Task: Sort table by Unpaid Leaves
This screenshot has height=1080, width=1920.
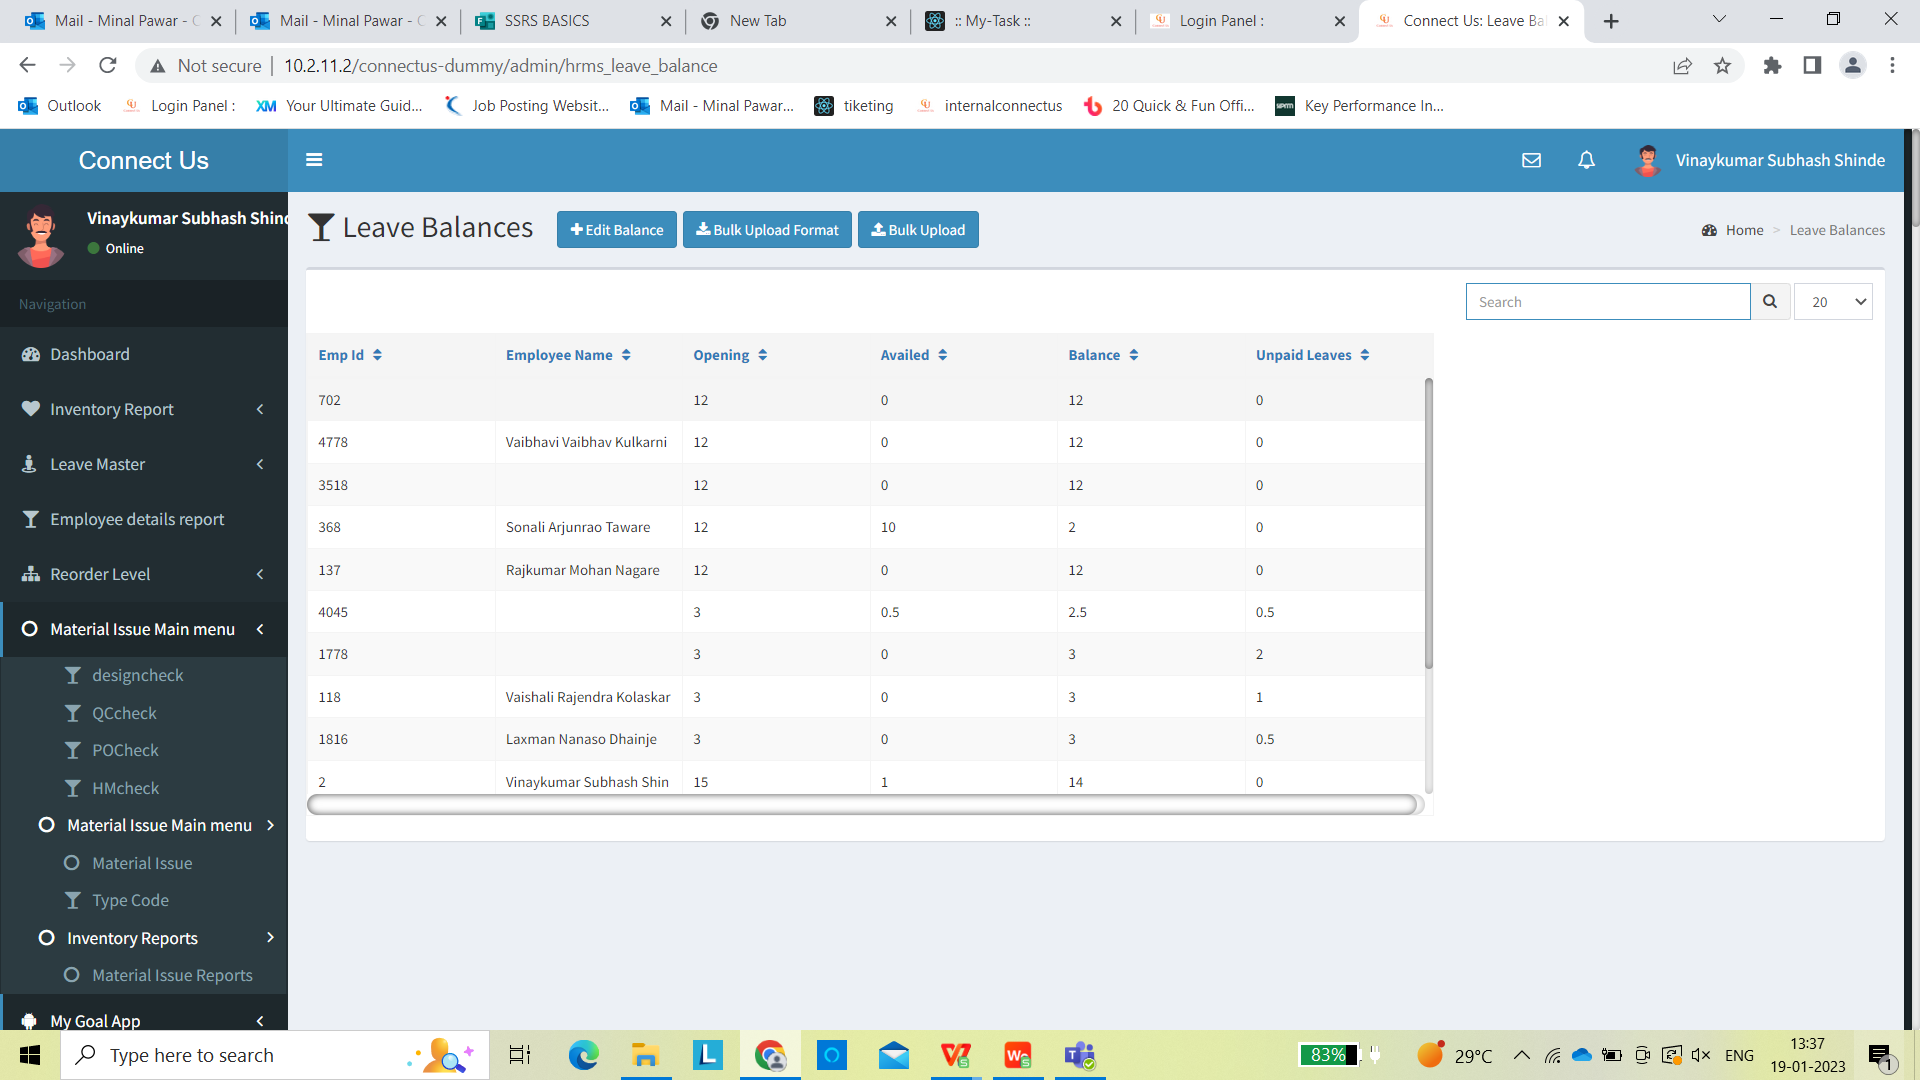Action: pyautogui.click(x=1312, y=355)
